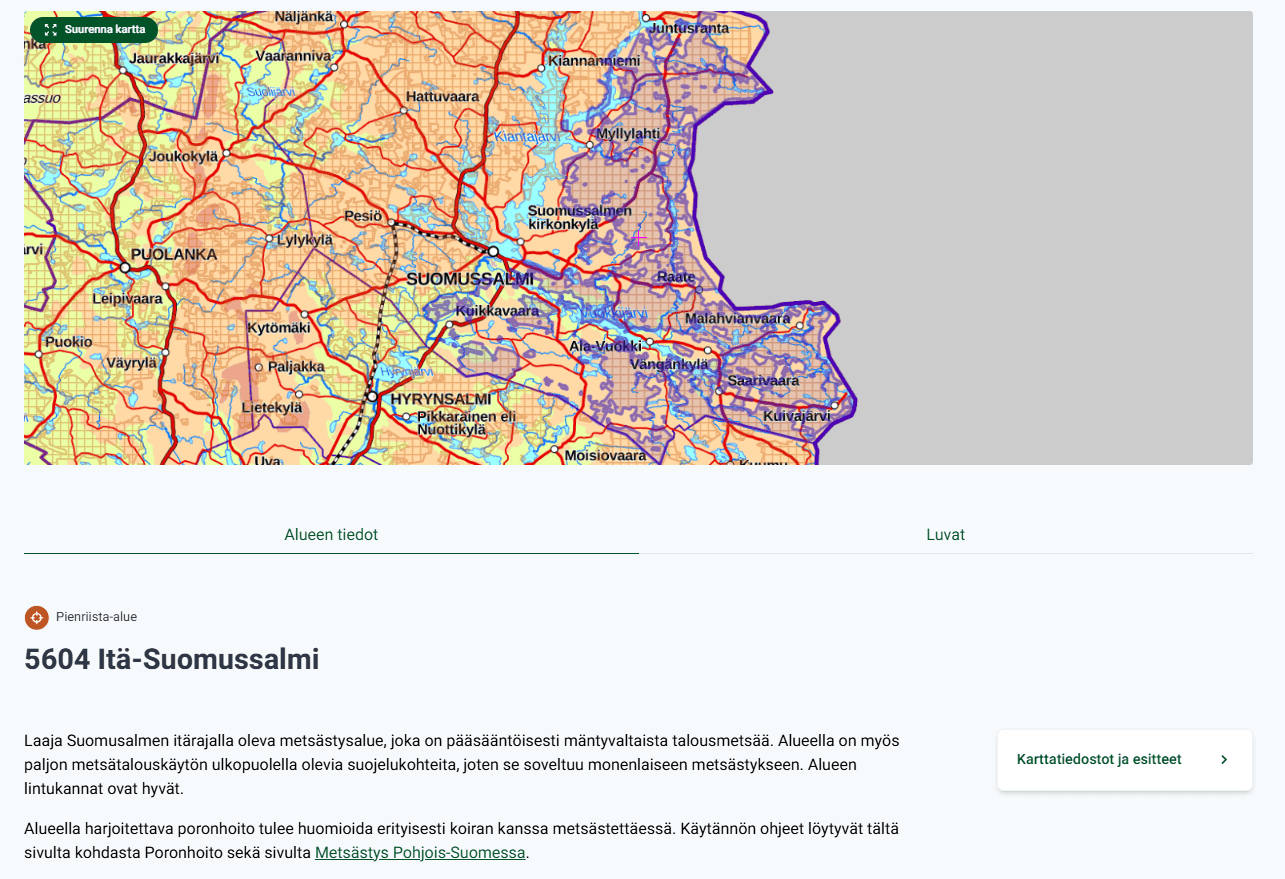Click the Joukokylä place name on the map
The image size is (1285, 879).
coord(184,156)
